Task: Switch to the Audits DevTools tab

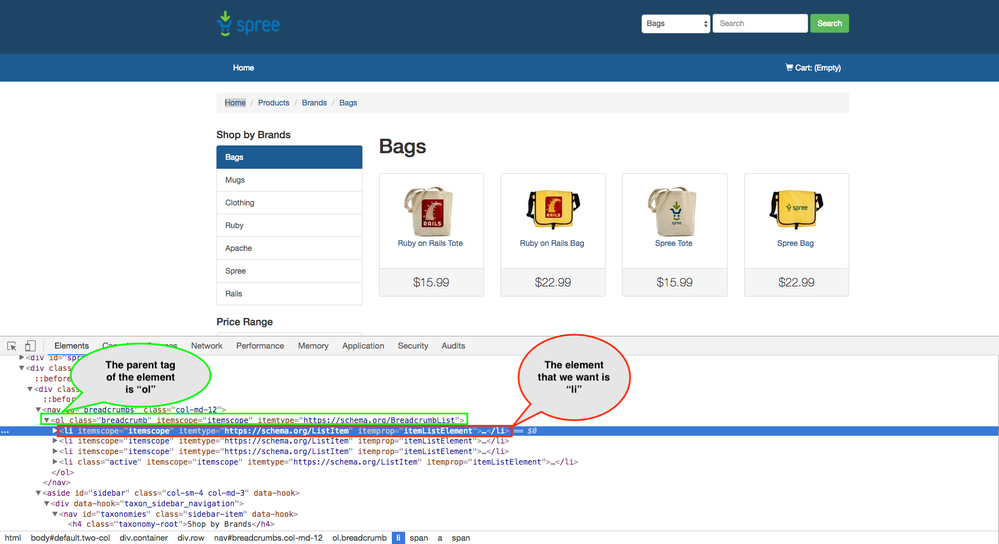Action: 453,346
